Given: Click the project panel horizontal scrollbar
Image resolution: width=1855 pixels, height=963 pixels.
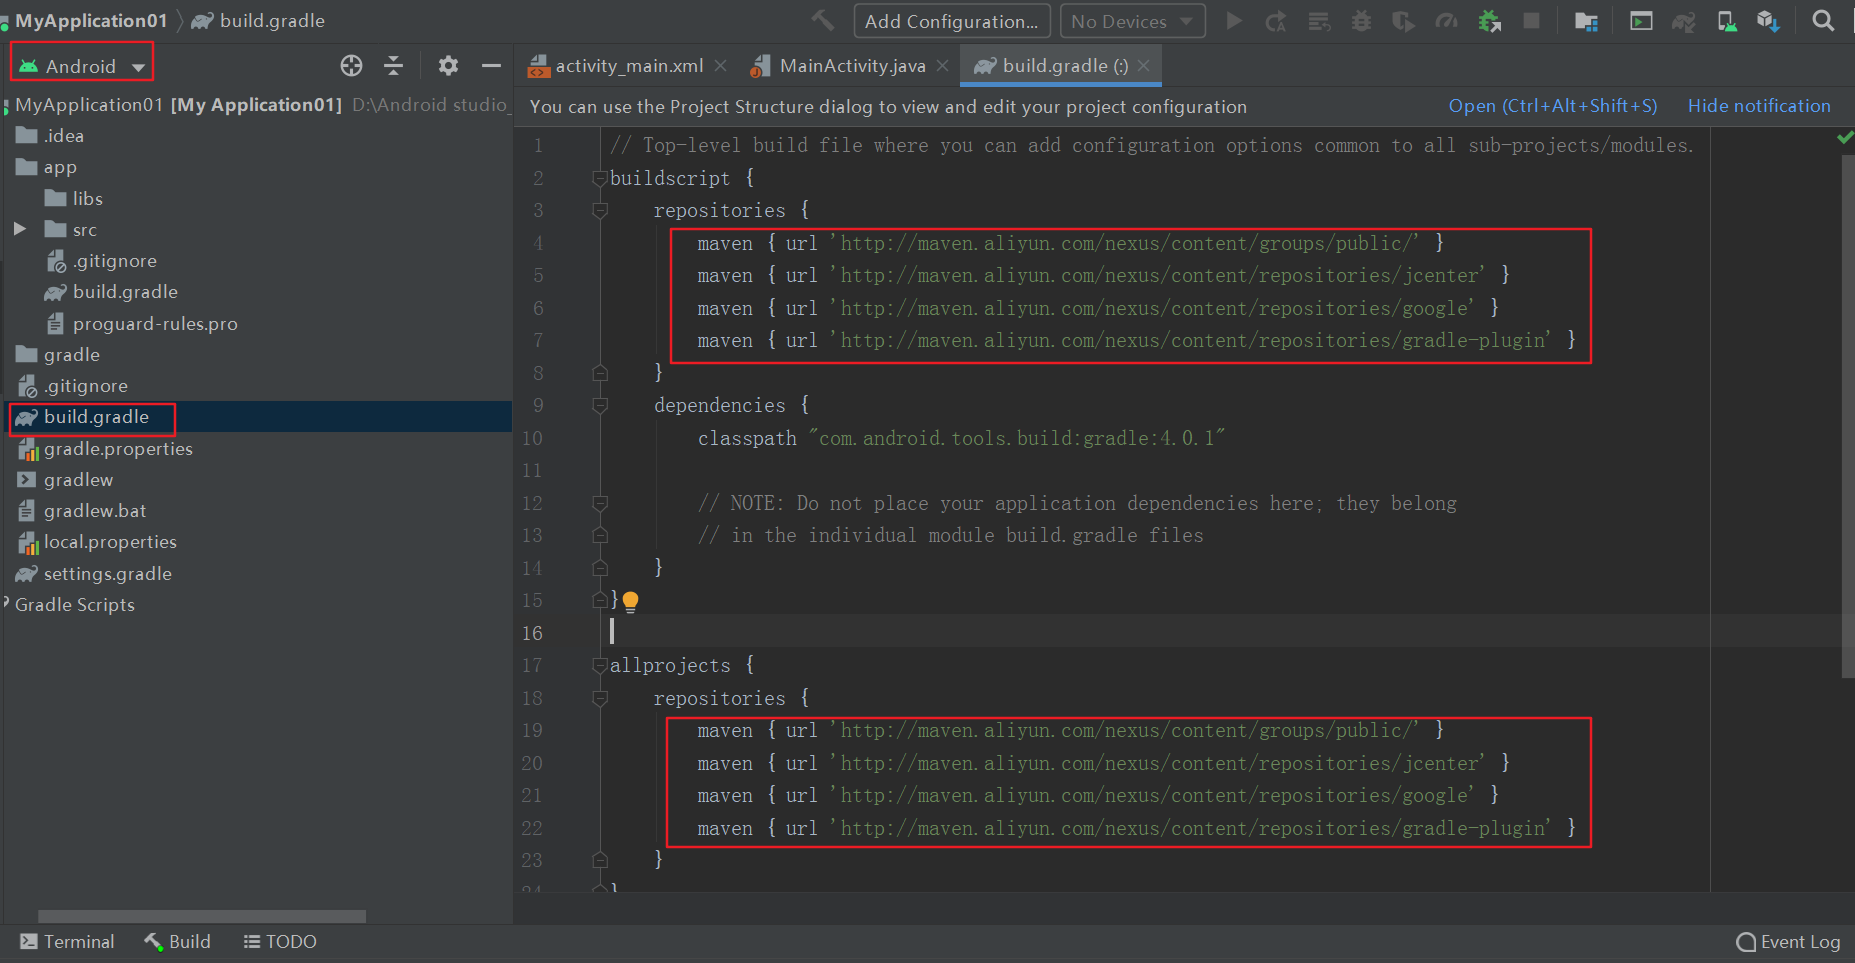Looking at the screenshot, I should coord(201,916).
